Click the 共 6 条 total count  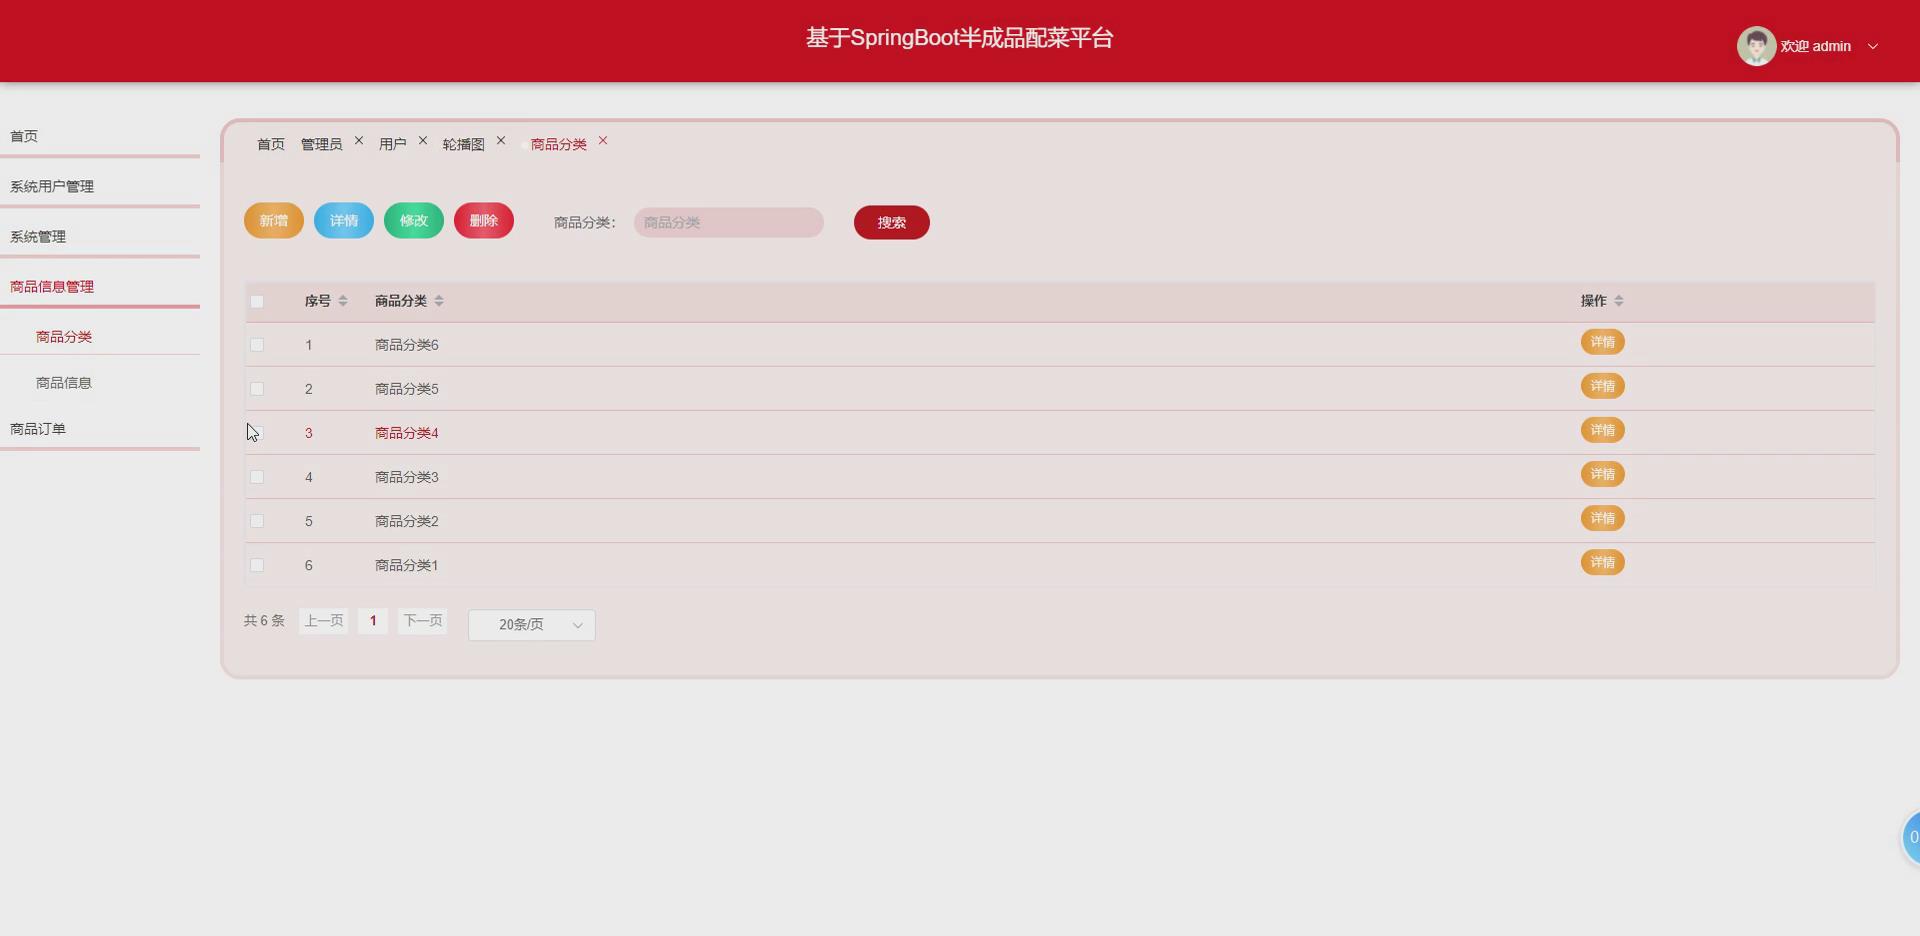[264, 621]
